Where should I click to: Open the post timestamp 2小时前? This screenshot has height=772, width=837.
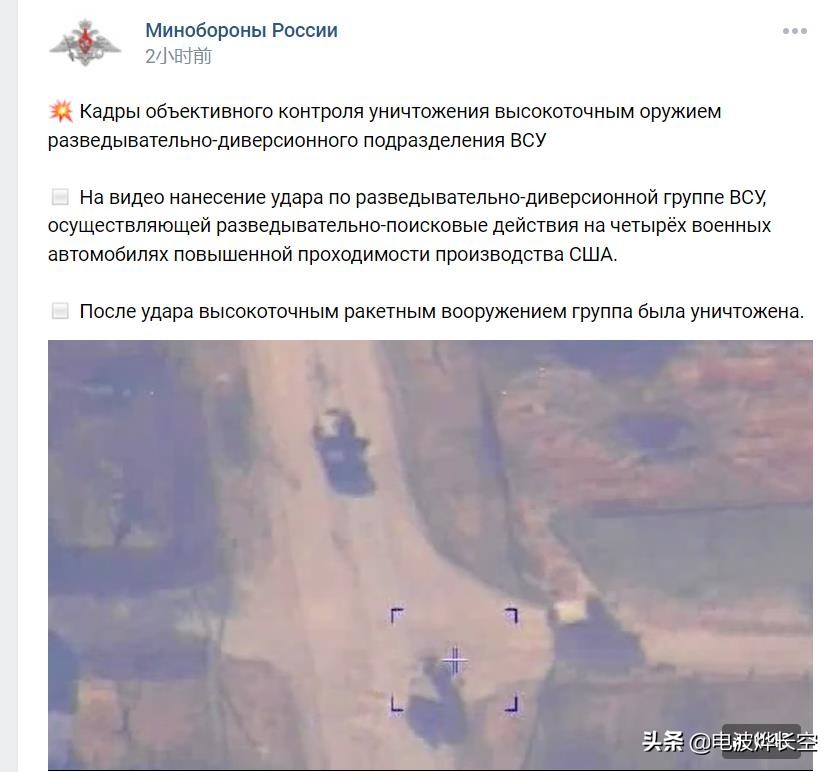point(178,56)
